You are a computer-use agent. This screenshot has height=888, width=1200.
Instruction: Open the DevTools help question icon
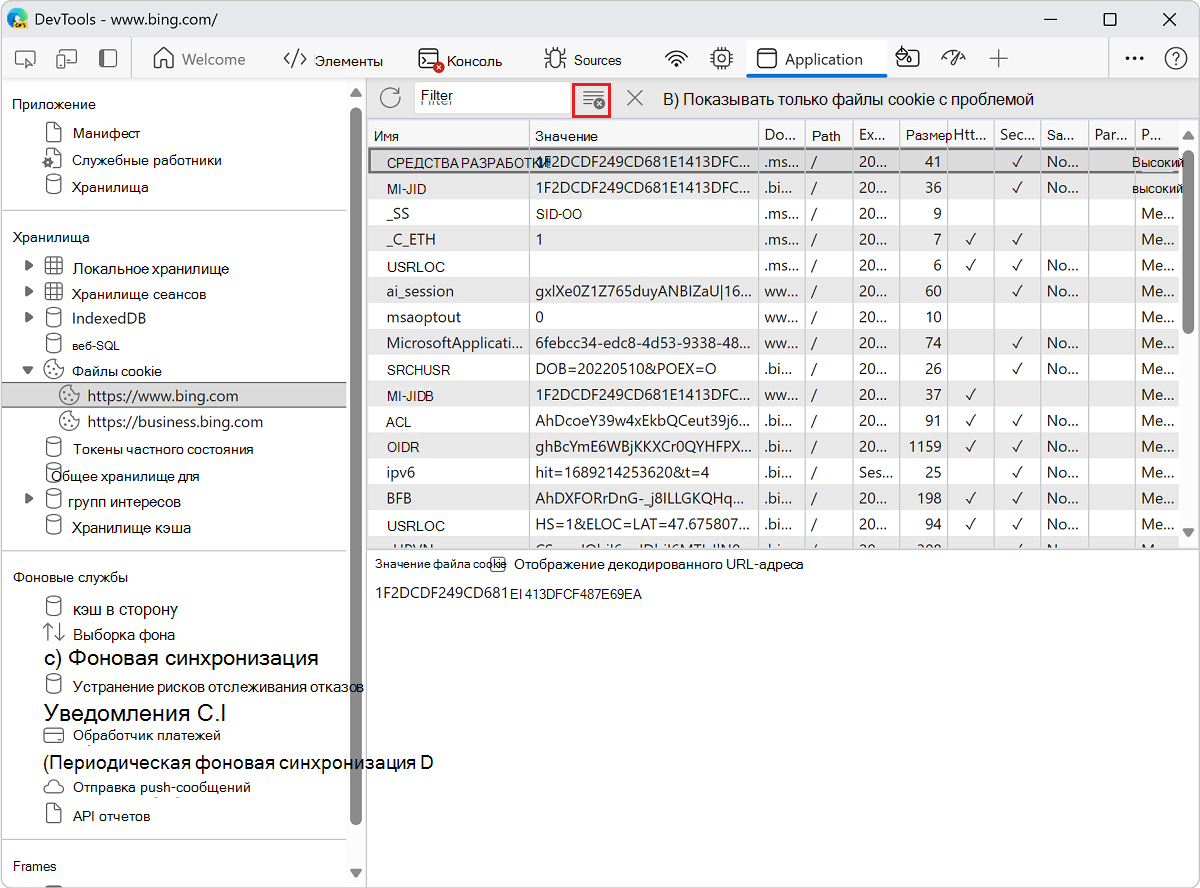(1176, 60)
